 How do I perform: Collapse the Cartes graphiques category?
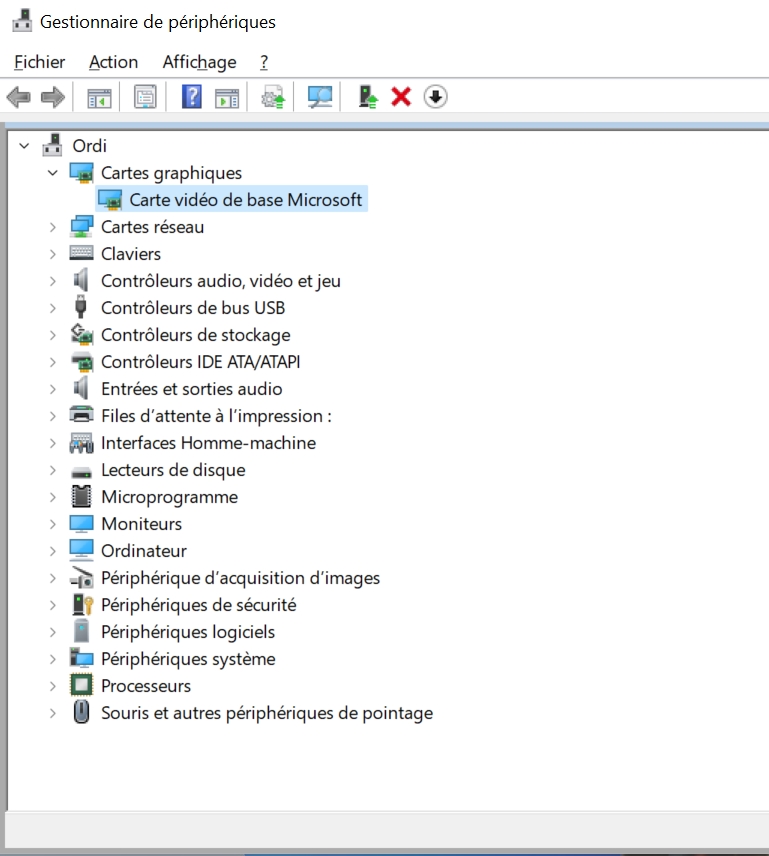coord(53,173)
